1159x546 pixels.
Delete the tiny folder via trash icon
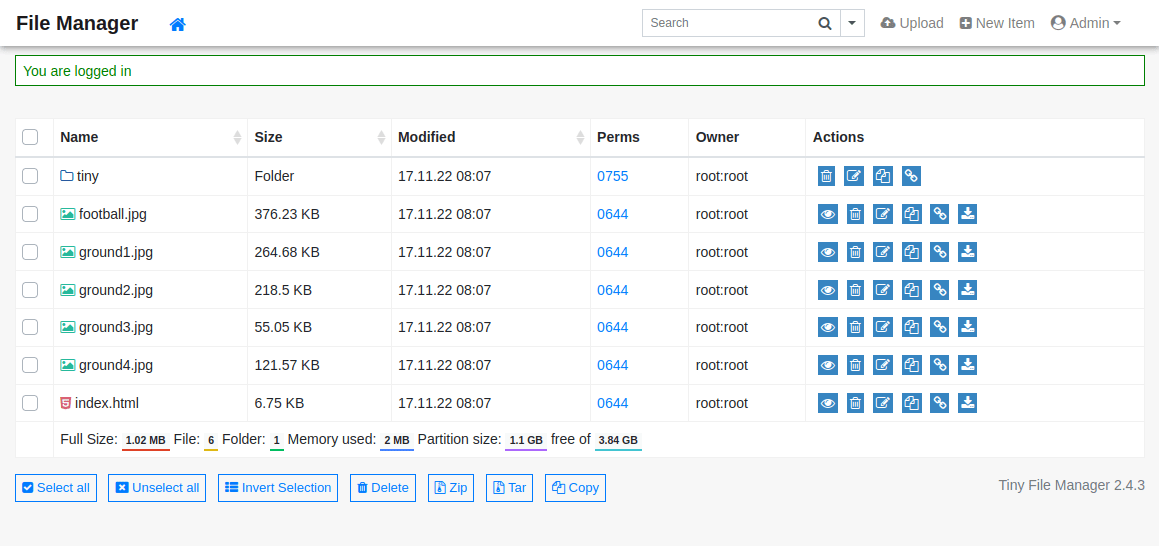pyautogui.click(x=826, y=176)
